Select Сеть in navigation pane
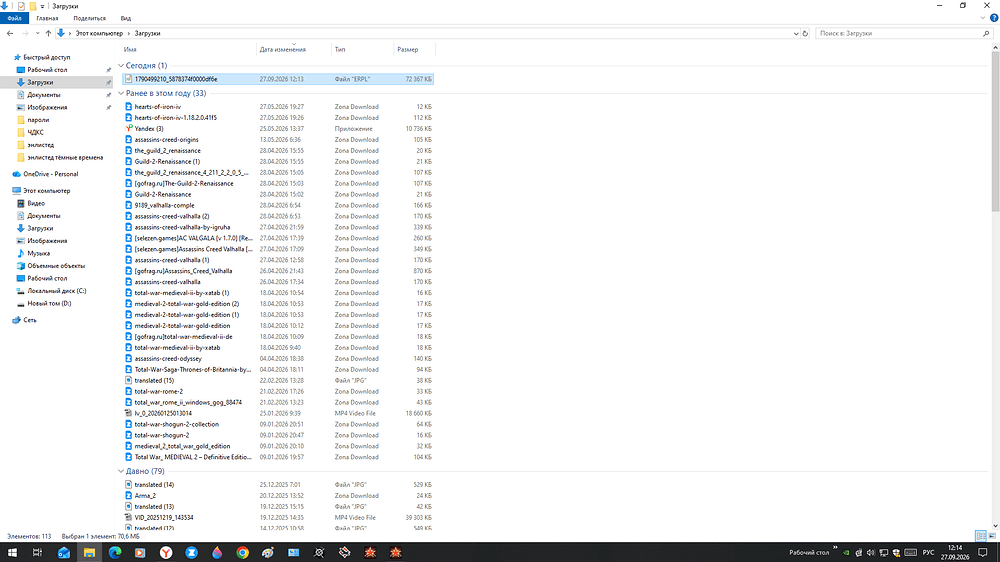 point(29,320)
